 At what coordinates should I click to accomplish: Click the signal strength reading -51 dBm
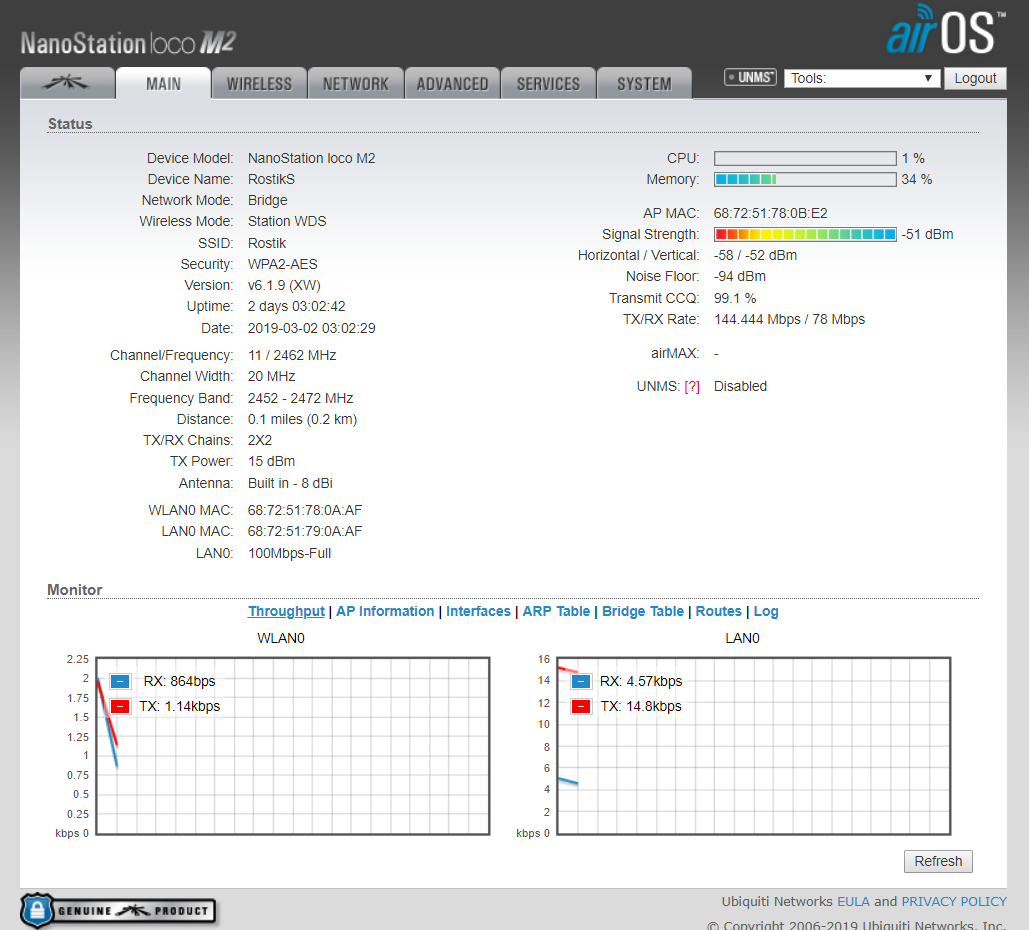(x=927, y=234)
